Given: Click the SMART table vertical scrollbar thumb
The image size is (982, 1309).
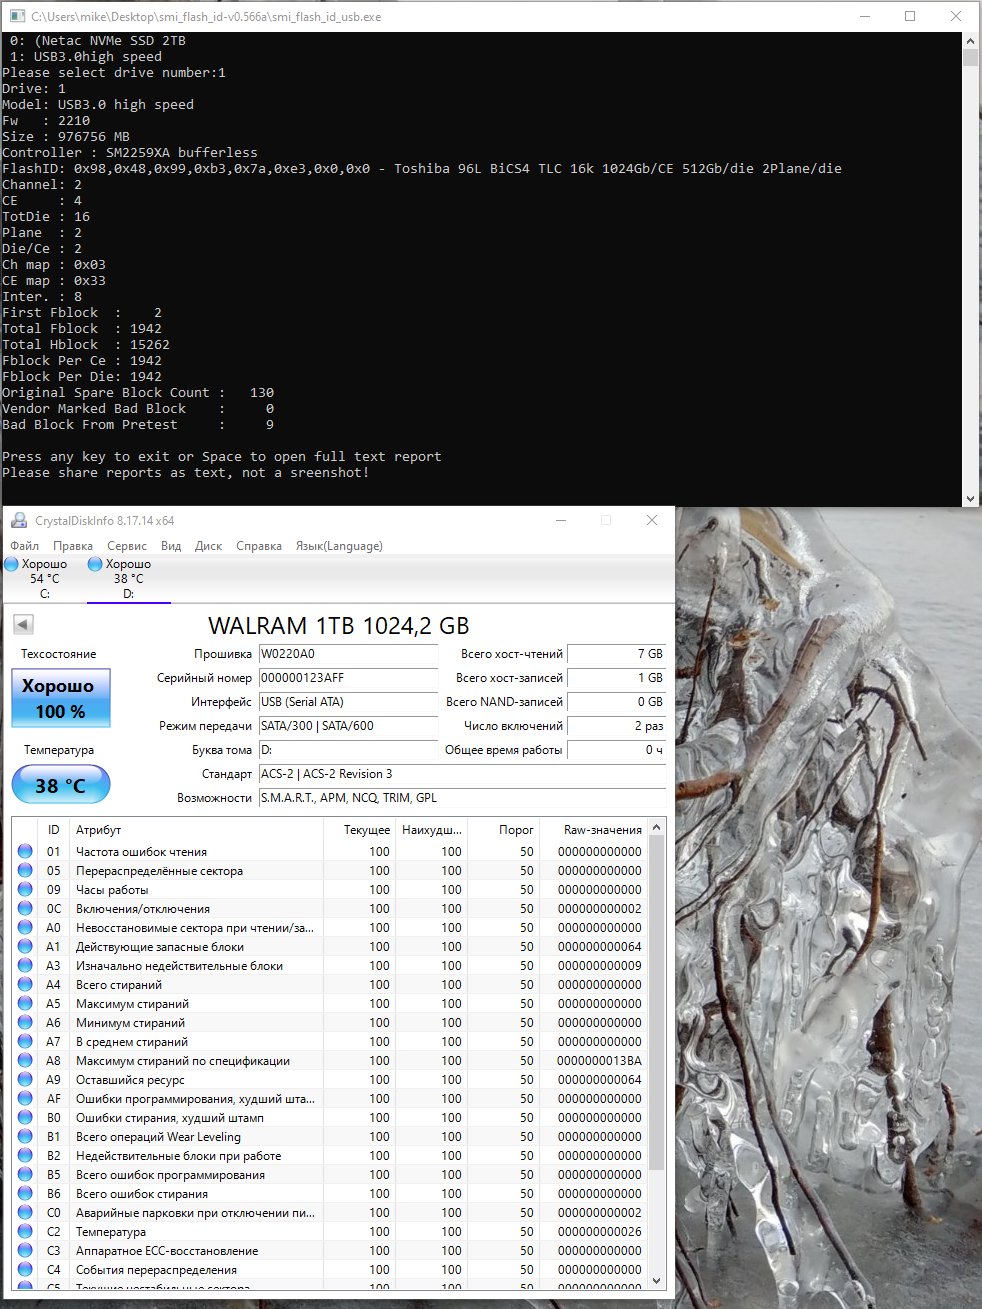Looking at the screenshot, I should pyautogui.click(x=657, y=1003).
